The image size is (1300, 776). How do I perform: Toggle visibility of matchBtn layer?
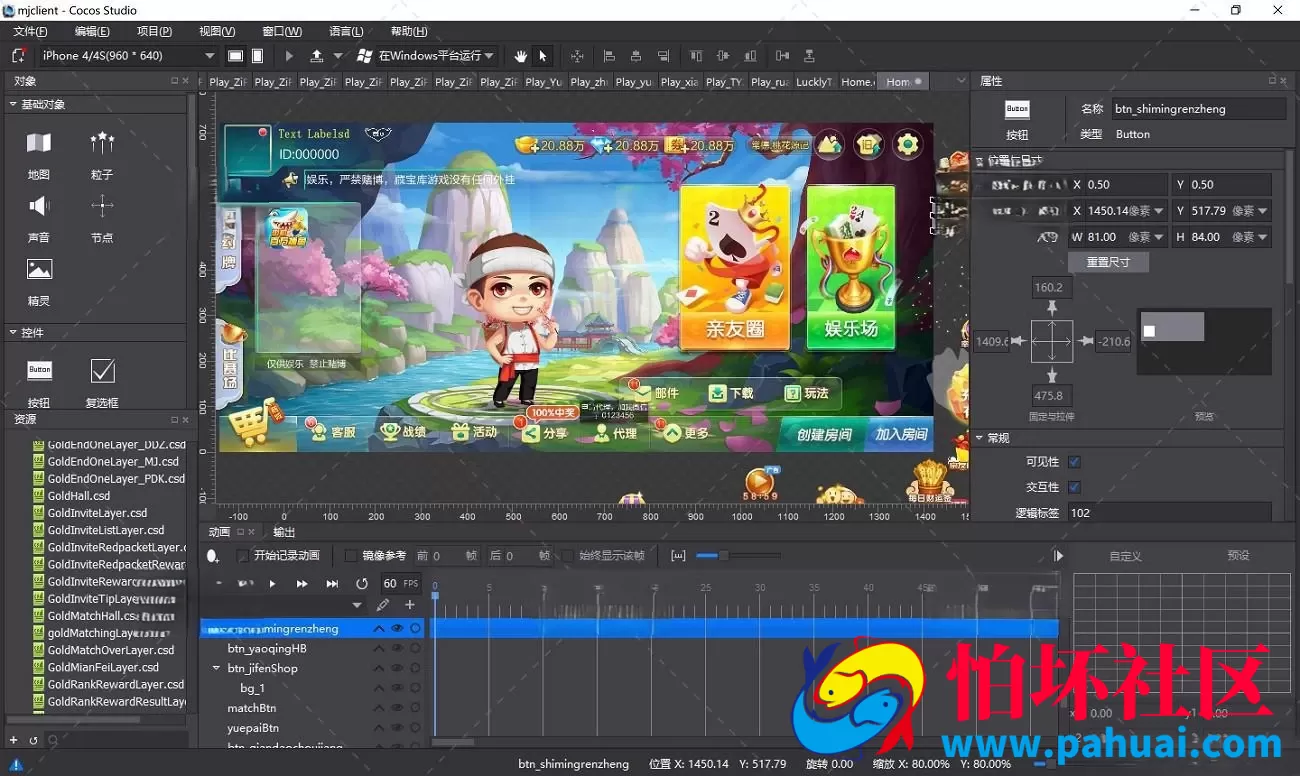tap(397, 708)
